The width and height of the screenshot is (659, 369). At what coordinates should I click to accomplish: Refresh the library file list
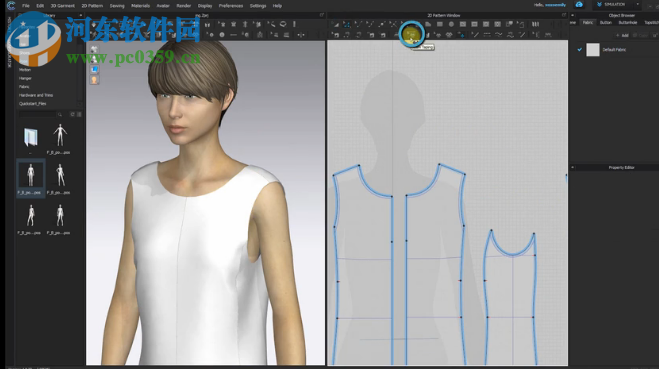point(72,114)
